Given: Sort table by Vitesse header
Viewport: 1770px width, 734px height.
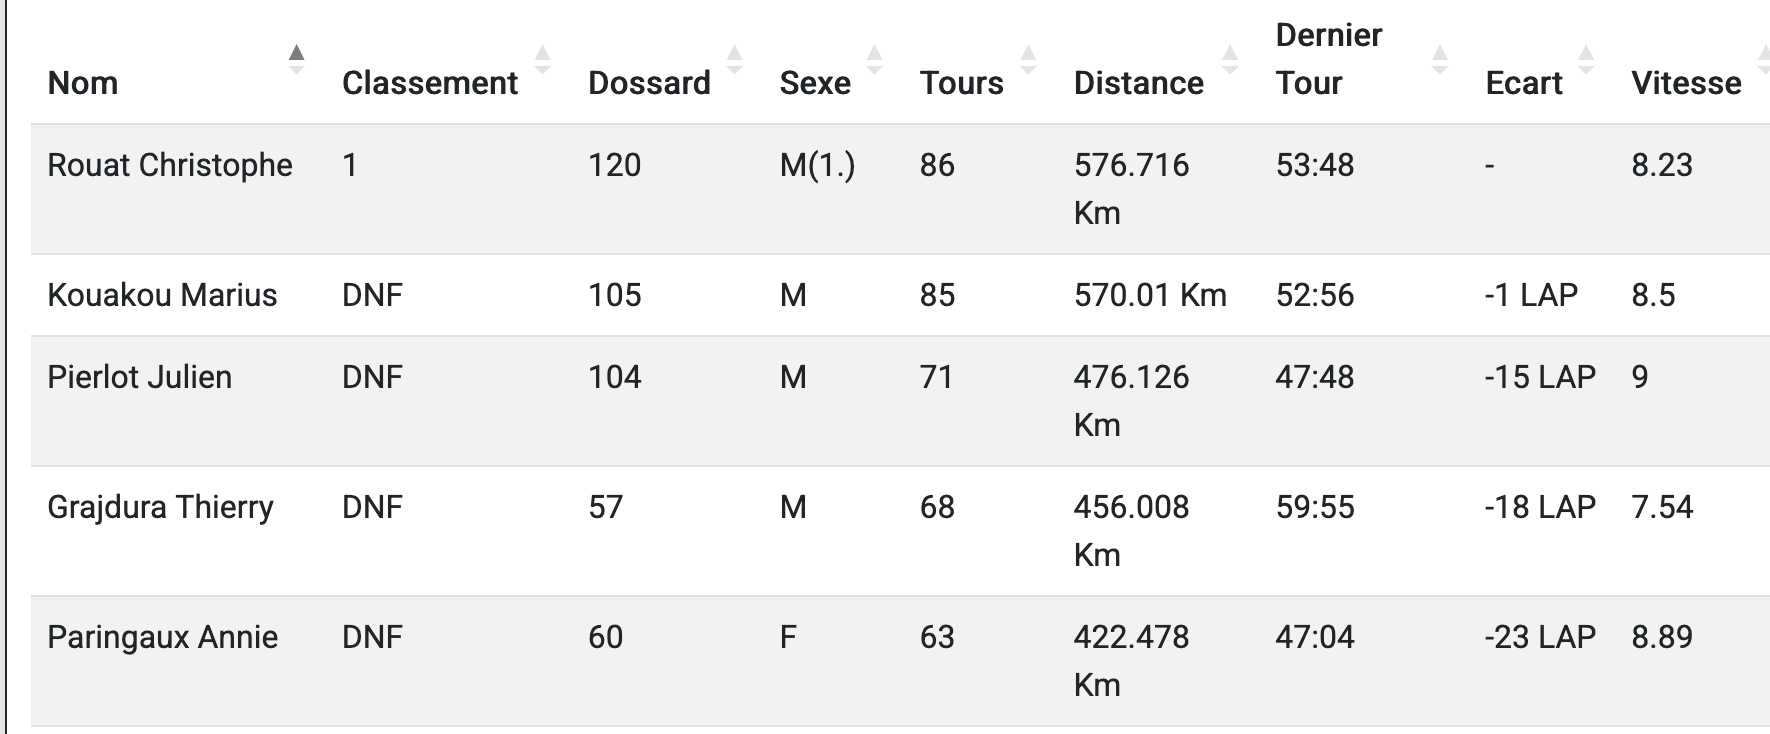Looking at the screenshot, I should 1686,83.
